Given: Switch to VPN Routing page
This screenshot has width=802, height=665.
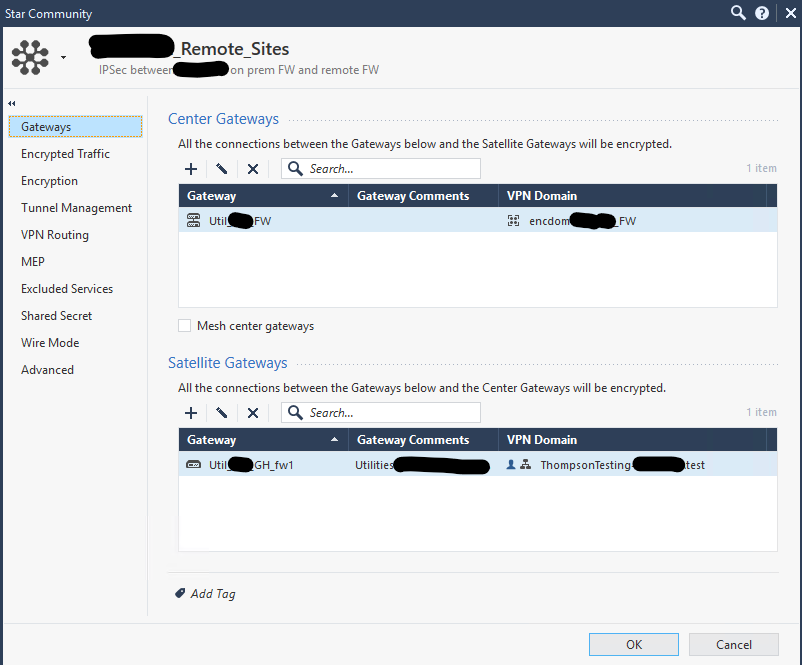Looking at the screenshot, I should [55, 235].
